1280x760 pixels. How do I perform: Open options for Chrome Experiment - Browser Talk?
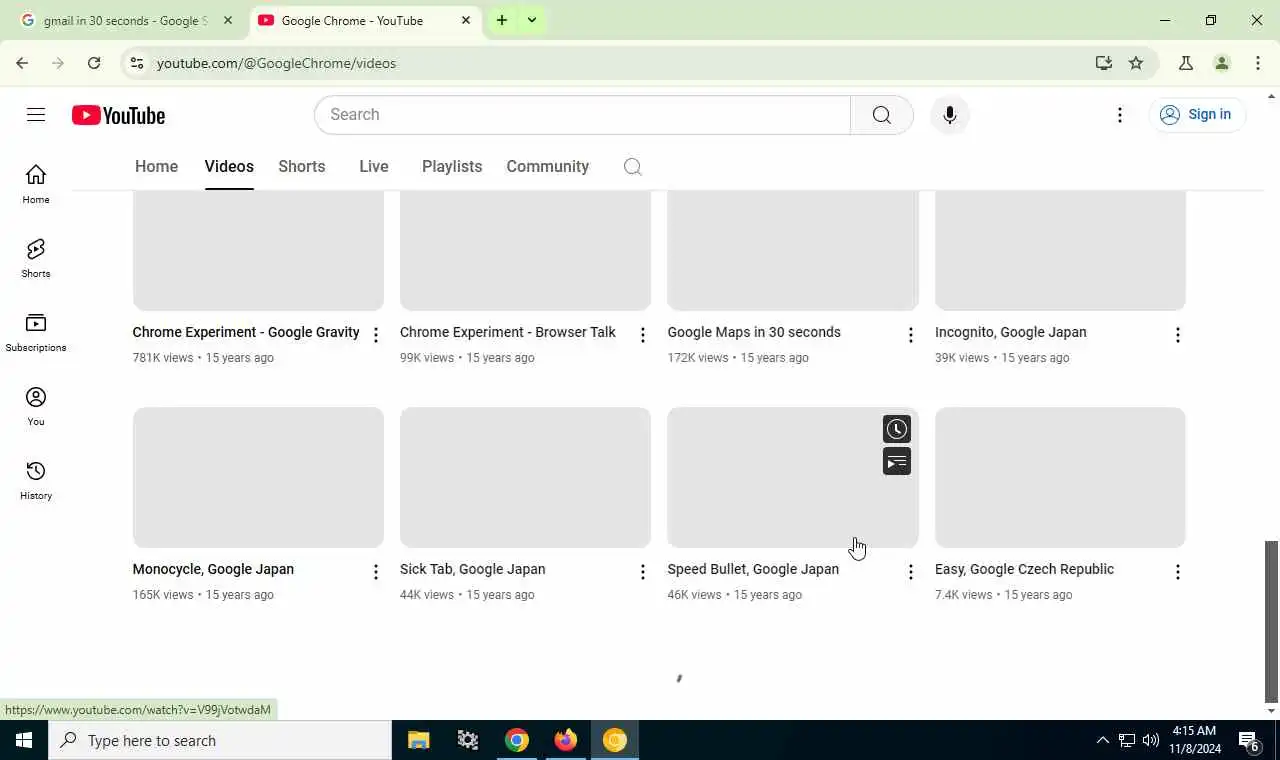(x=643, y=335)
